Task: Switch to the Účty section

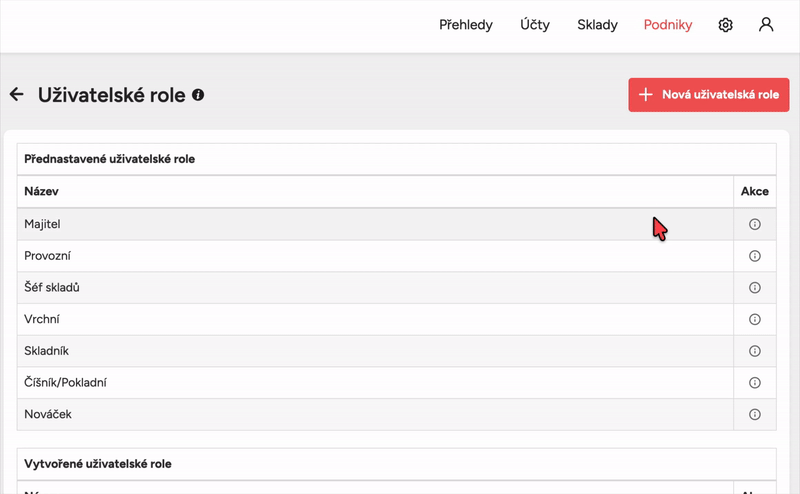Action: click(x=534, y=25)
